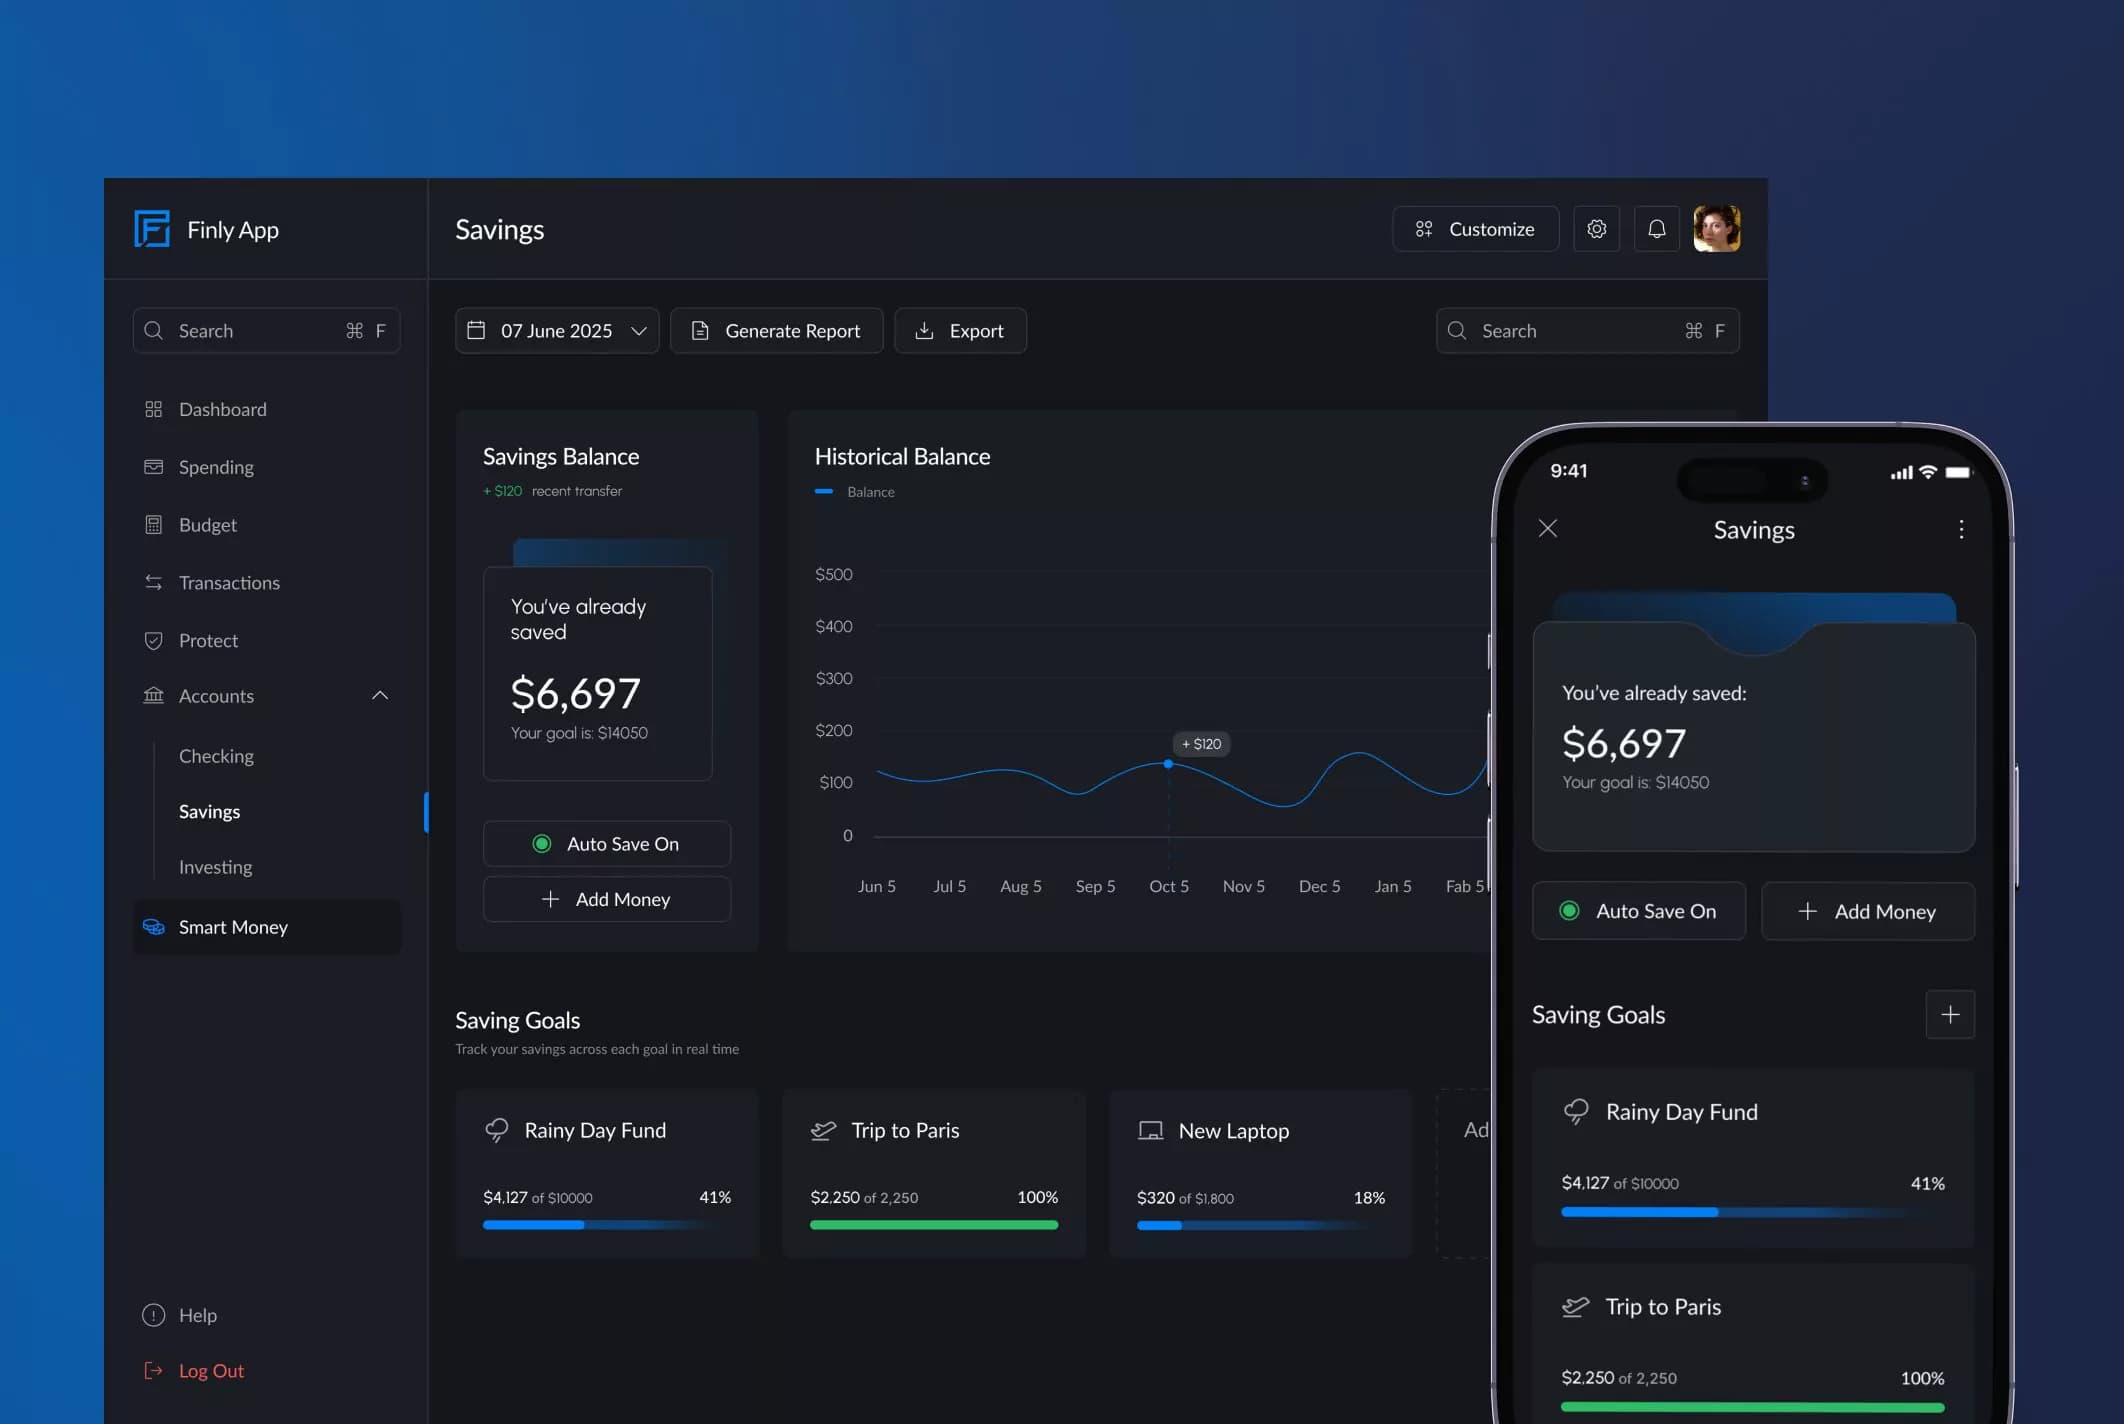Focus the sidebar Search field

coord(266,331)
